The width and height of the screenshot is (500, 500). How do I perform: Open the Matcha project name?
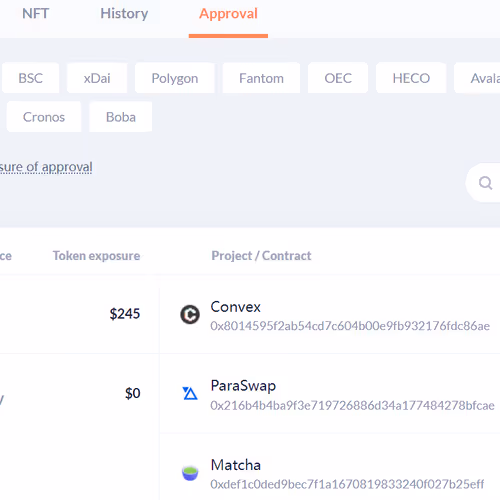pyautogui.click(x=236, y=465)
